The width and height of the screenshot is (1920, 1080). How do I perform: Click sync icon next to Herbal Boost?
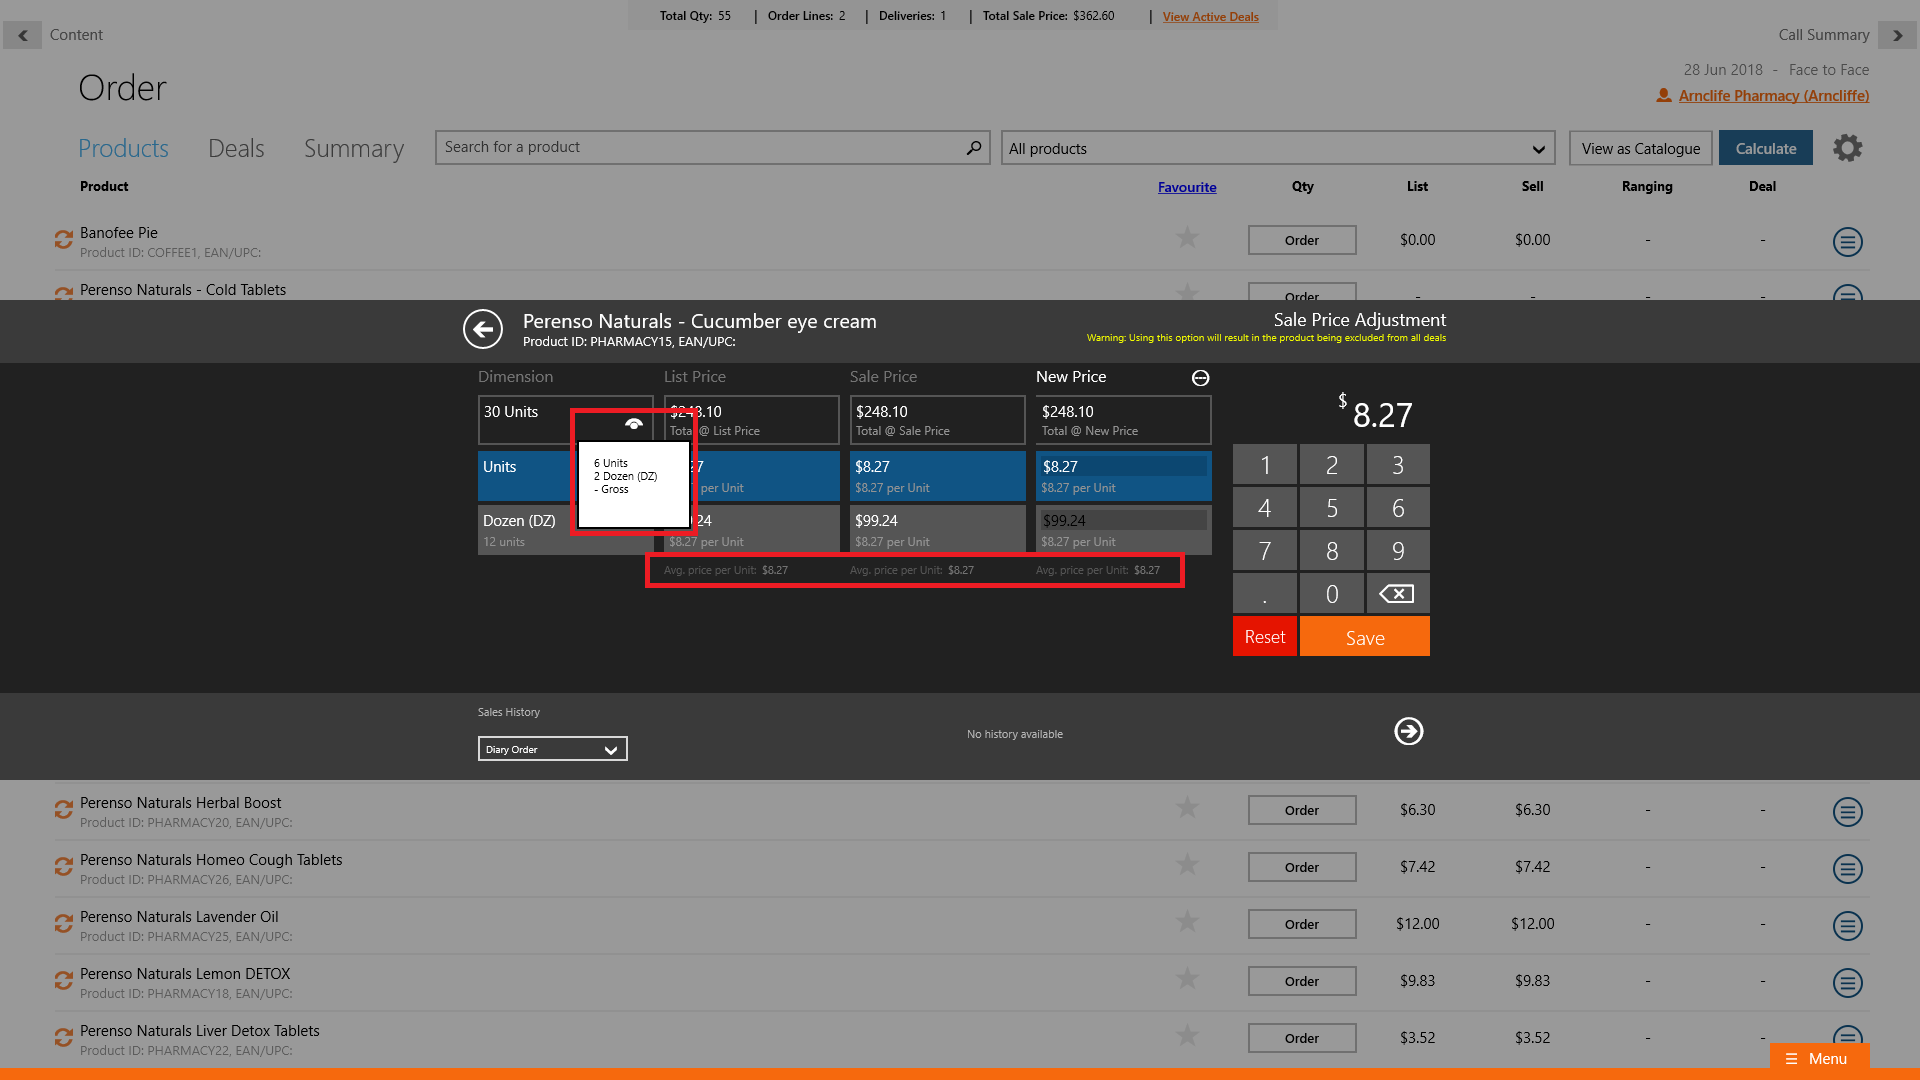click(64, 810)
